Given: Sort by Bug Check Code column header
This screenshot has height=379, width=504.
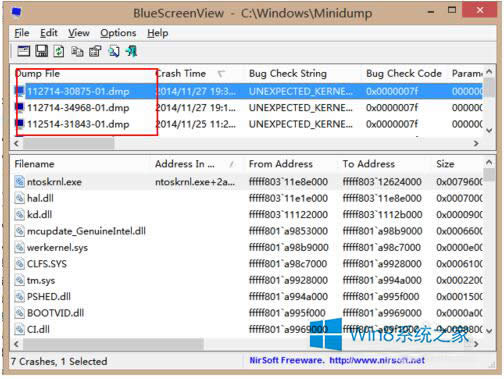Looking at the screenshot, I should tap(404, 73).
